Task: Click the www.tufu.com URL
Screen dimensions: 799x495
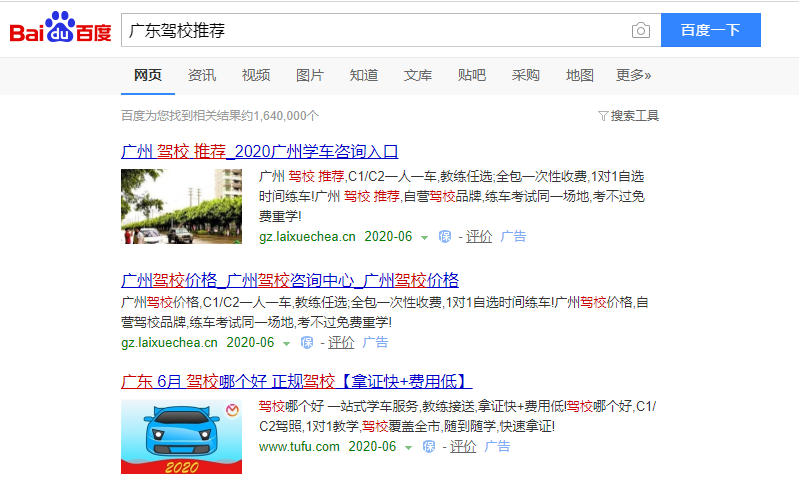Action: [x=299, y=447]
